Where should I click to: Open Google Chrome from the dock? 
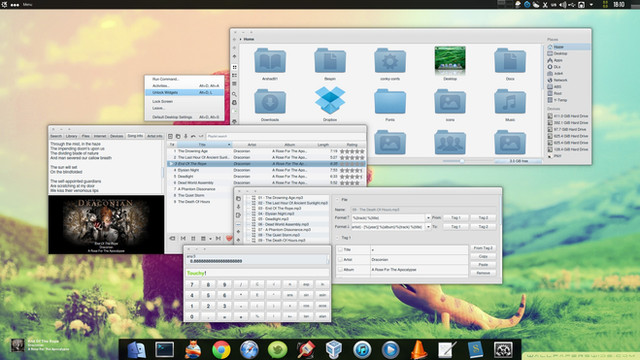pyautogui.click(x=221, y=350)
